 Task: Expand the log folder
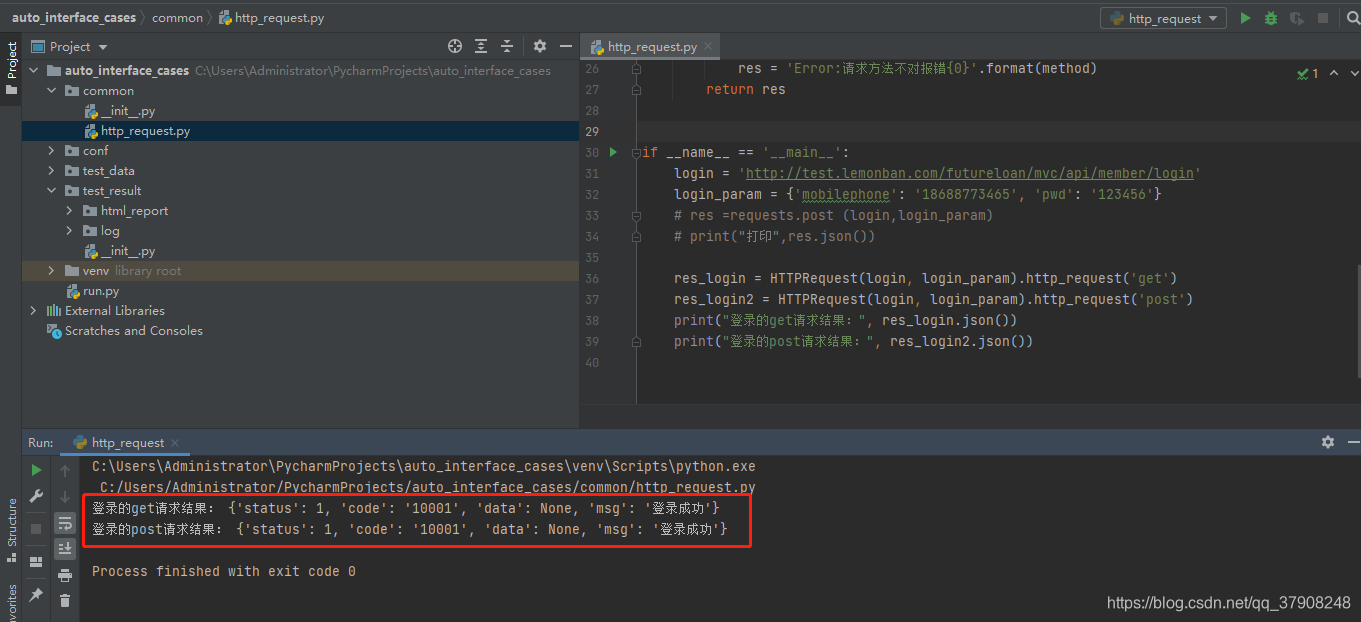(70, 231)
